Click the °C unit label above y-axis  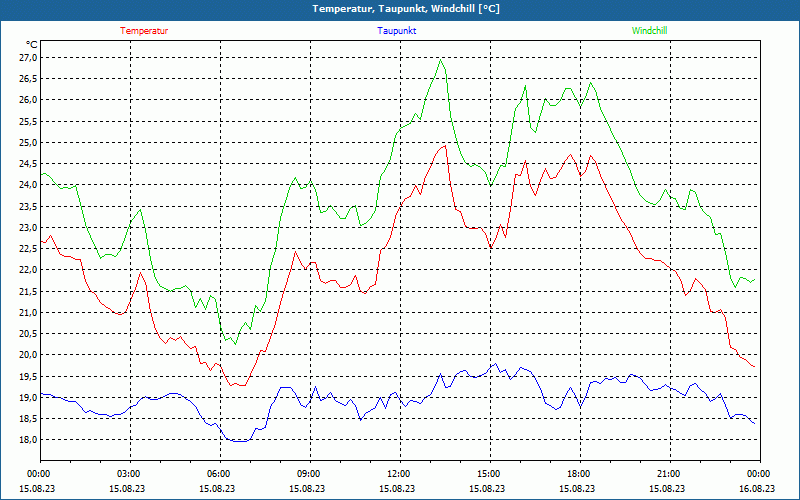32,45
